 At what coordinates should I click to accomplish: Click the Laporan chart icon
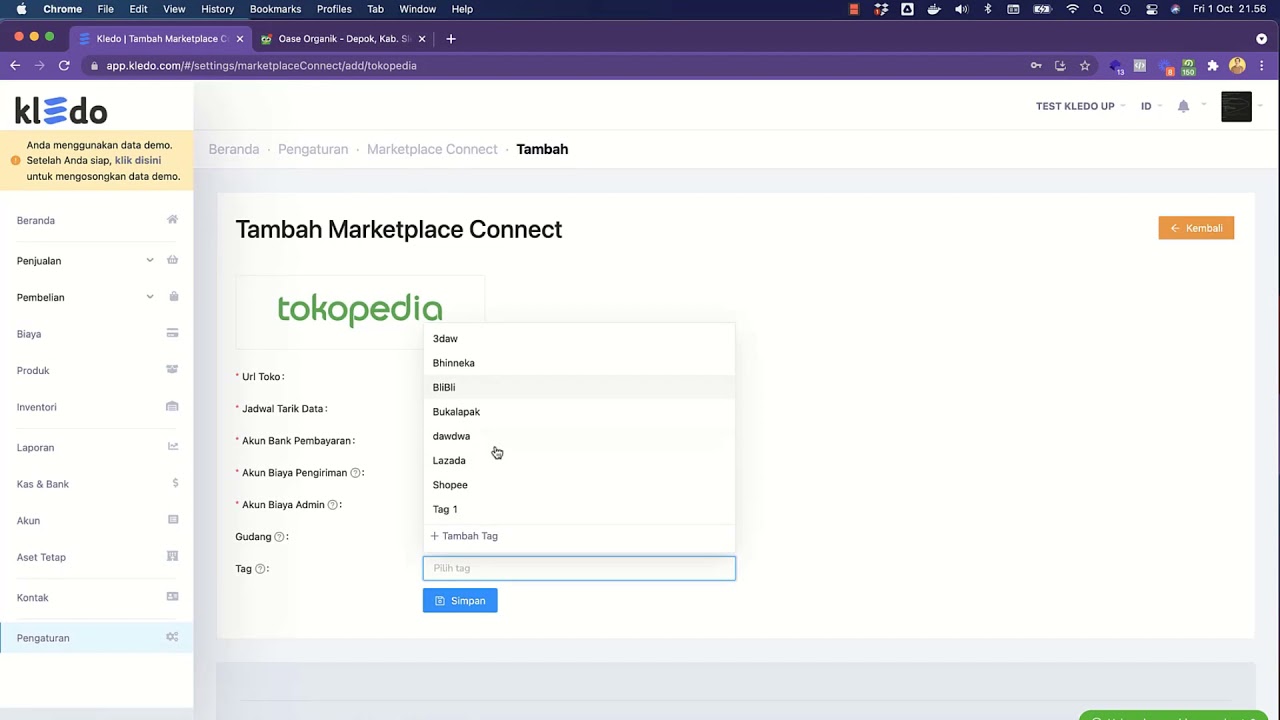[172, 447]
